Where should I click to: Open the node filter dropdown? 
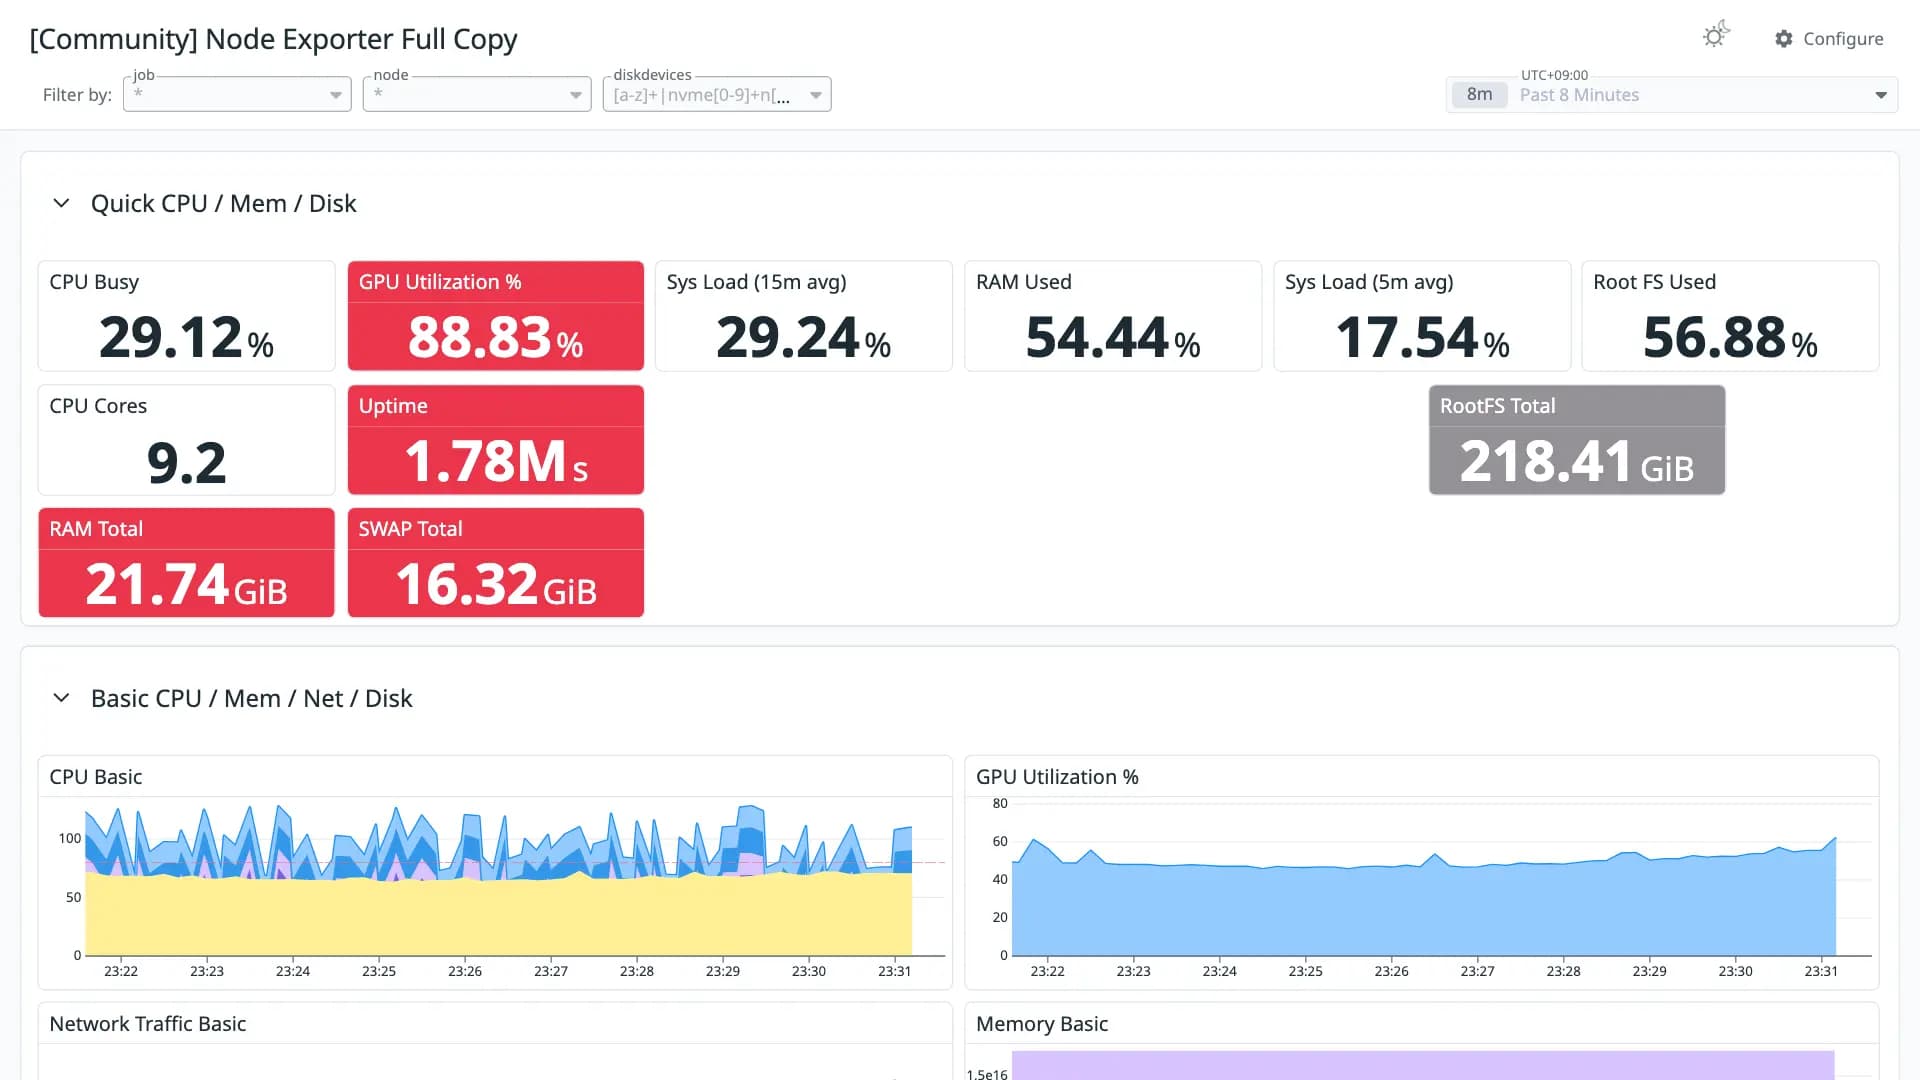pyautogui.click(x=477, y=94)
